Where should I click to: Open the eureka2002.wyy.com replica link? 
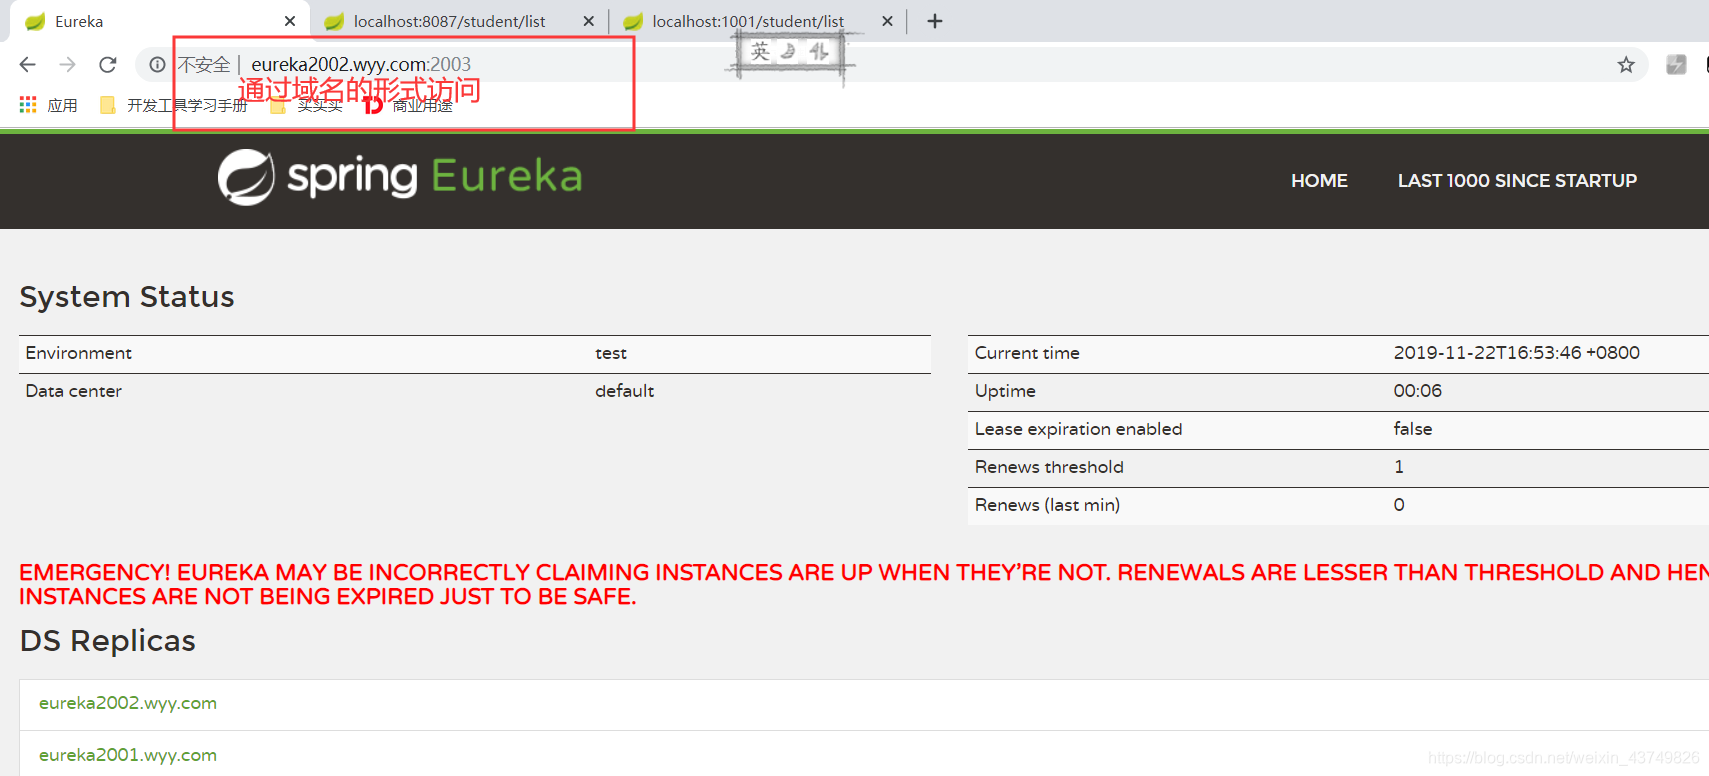[128, 703]
